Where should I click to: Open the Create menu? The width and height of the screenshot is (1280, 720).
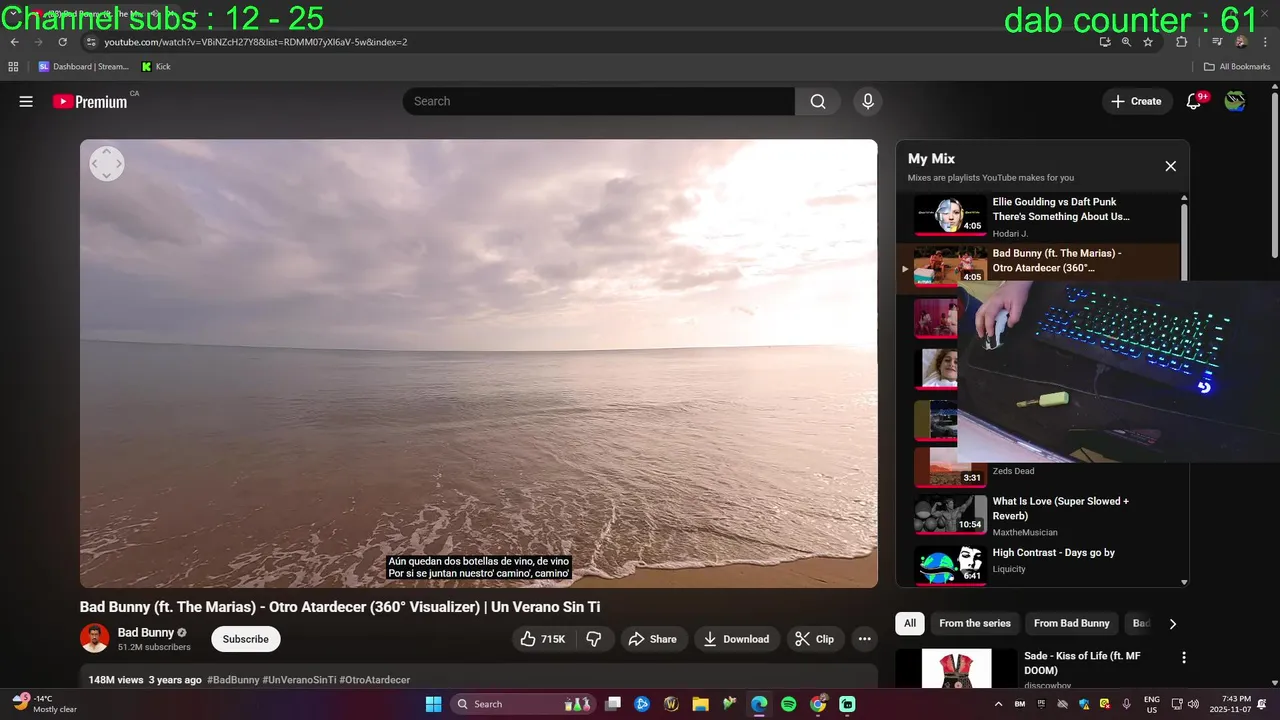(1137, 101)
